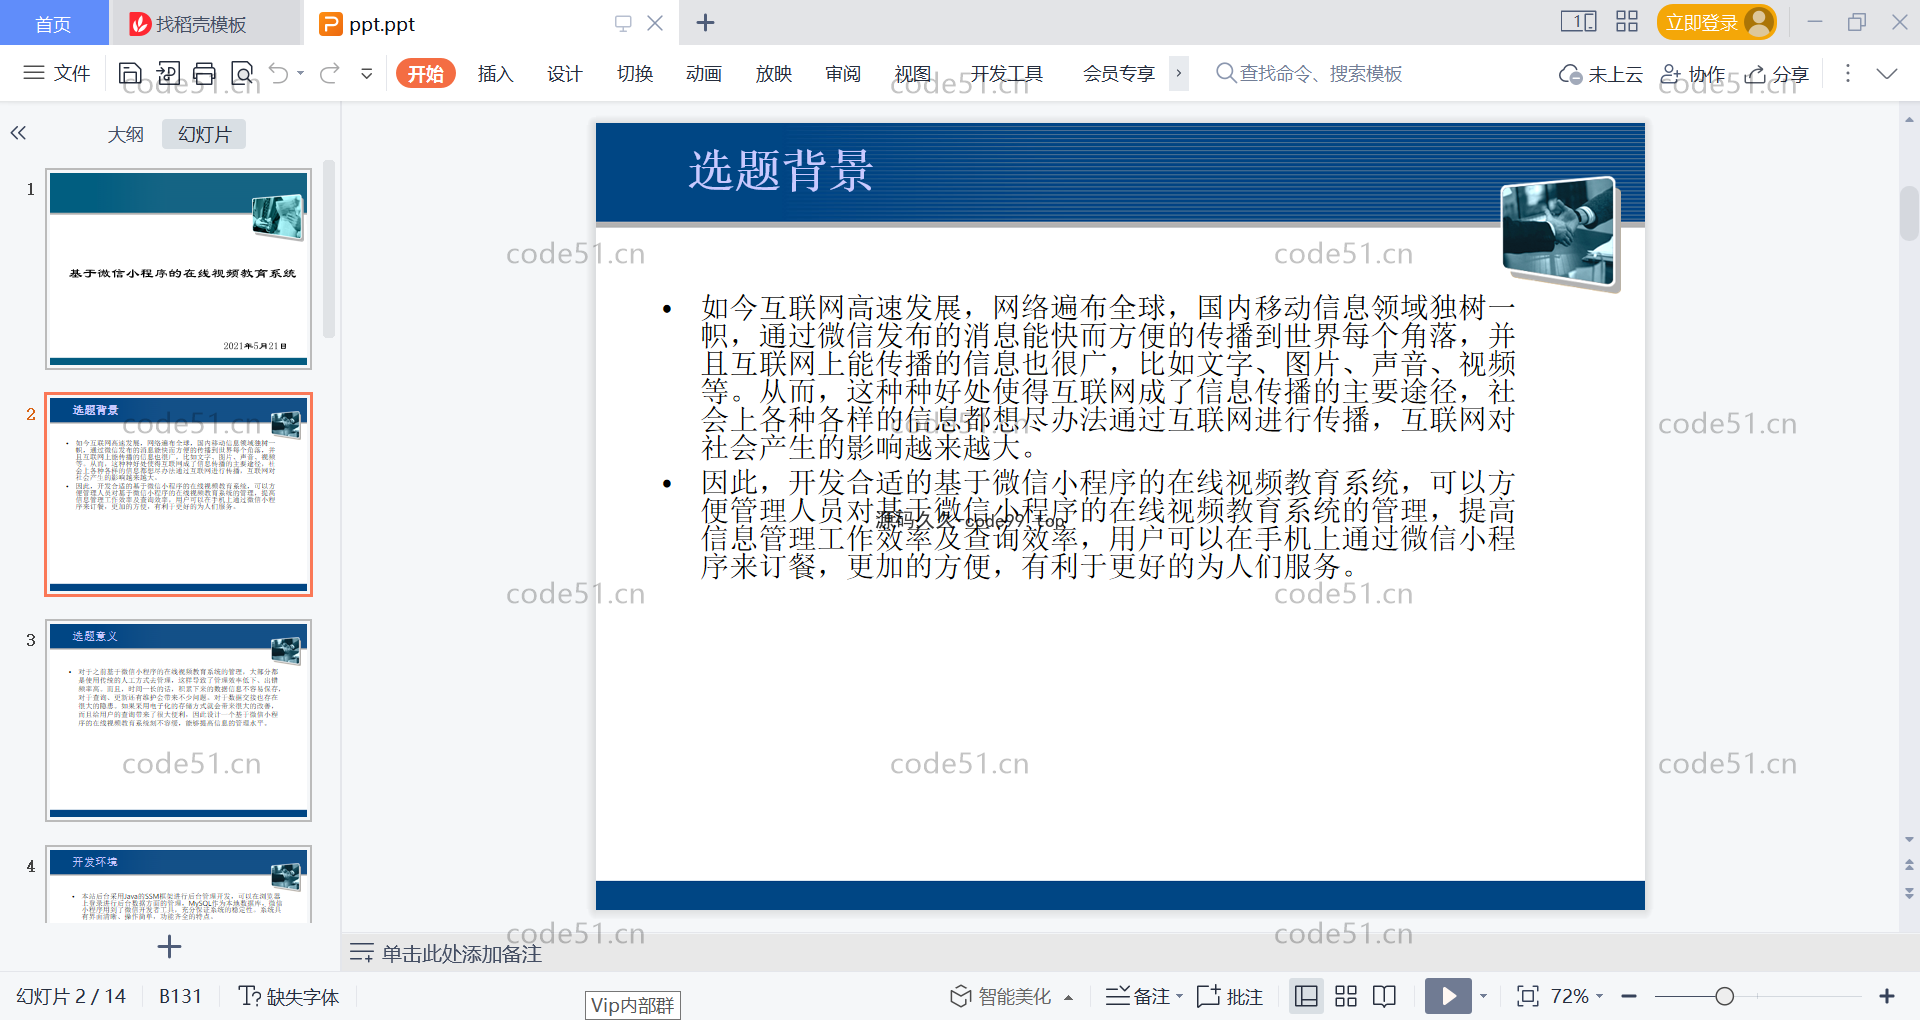
Task: Click the undo arrow icon
Action: pyautogui.click(x=279, y=73)
